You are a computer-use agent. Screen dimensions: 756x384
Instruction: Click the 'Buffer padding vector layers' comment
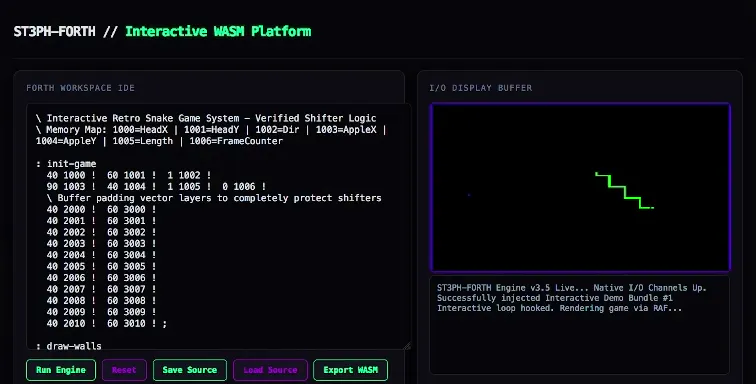214,198
